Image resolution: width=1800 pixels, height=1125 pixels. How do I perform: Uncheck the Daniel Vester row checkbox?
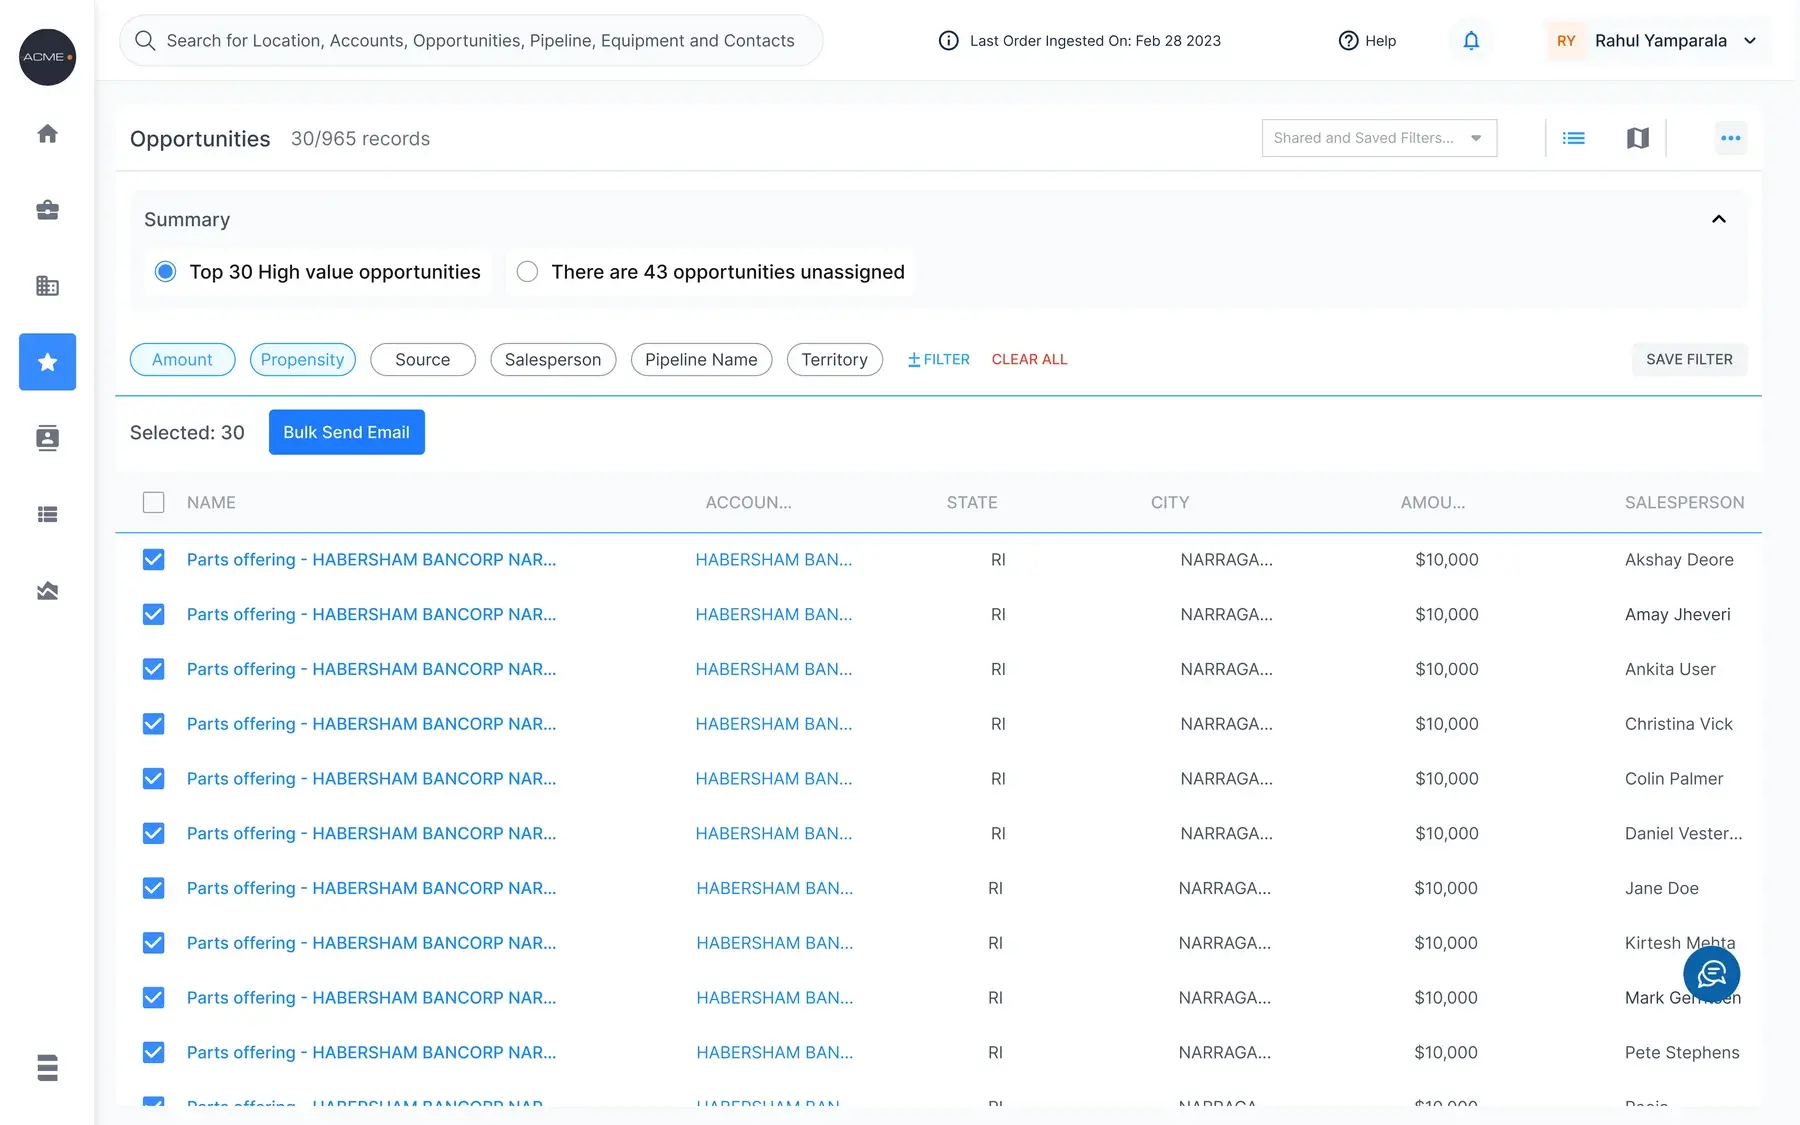point(153,833)
